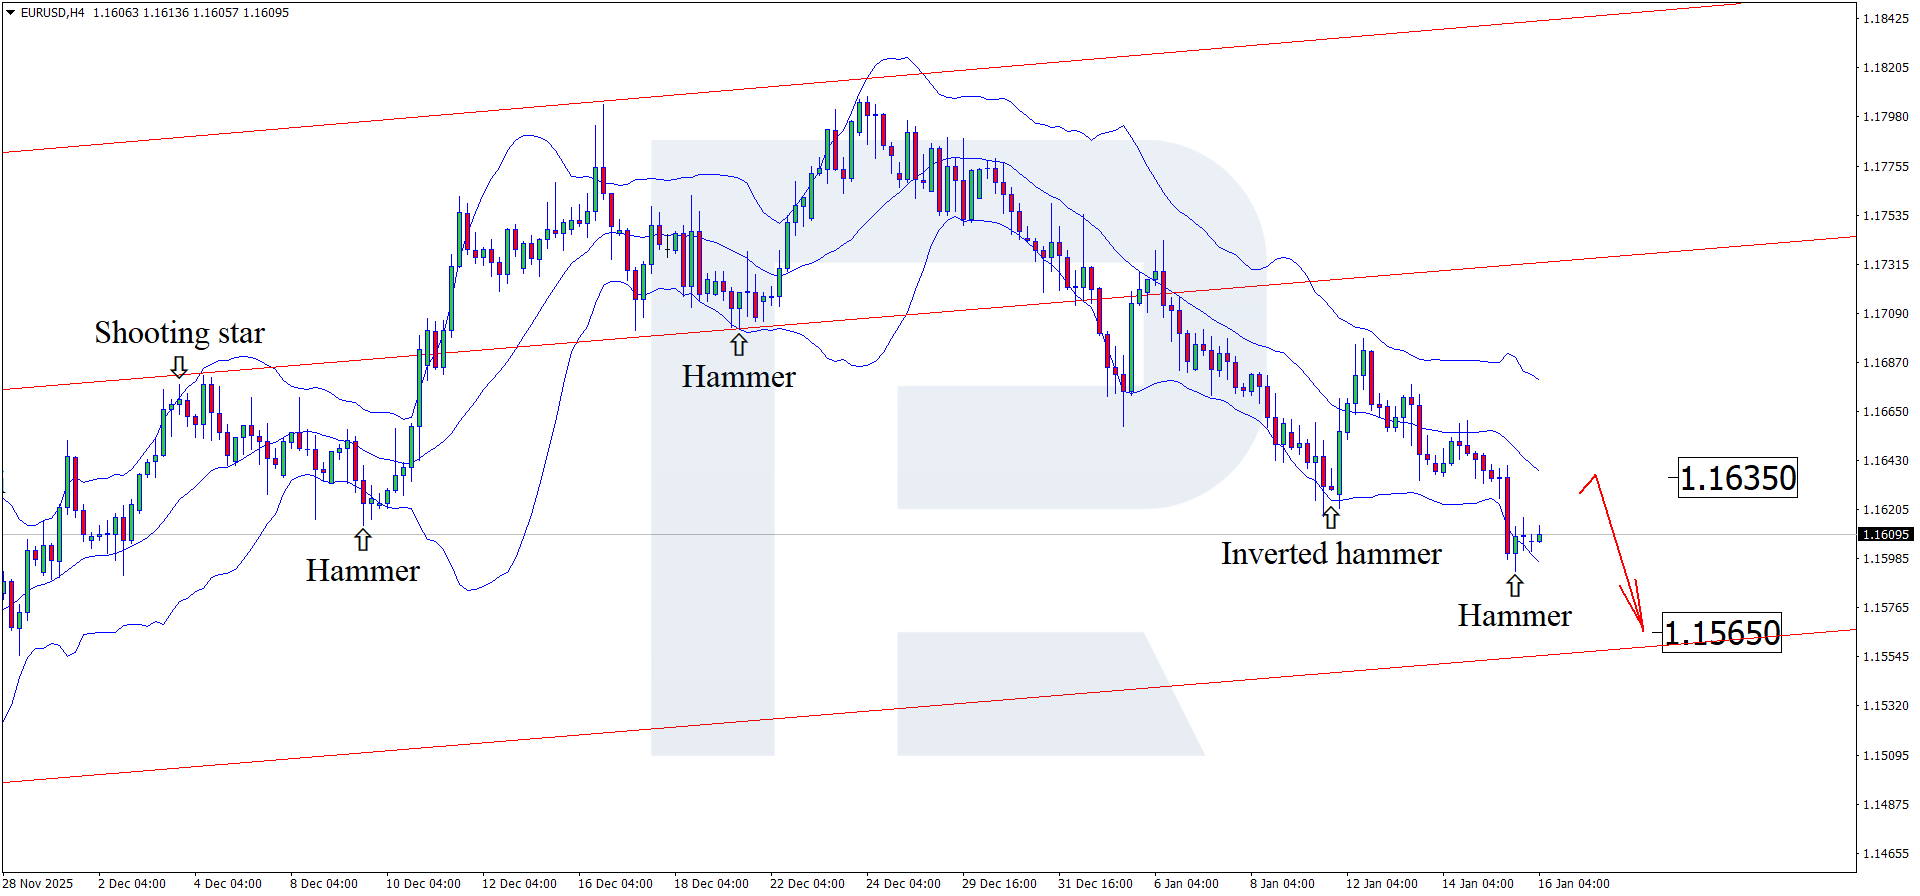
Task: Click the 24 Dec 04:00 time label
Action: pyautogui.click(x=903, y=883)
